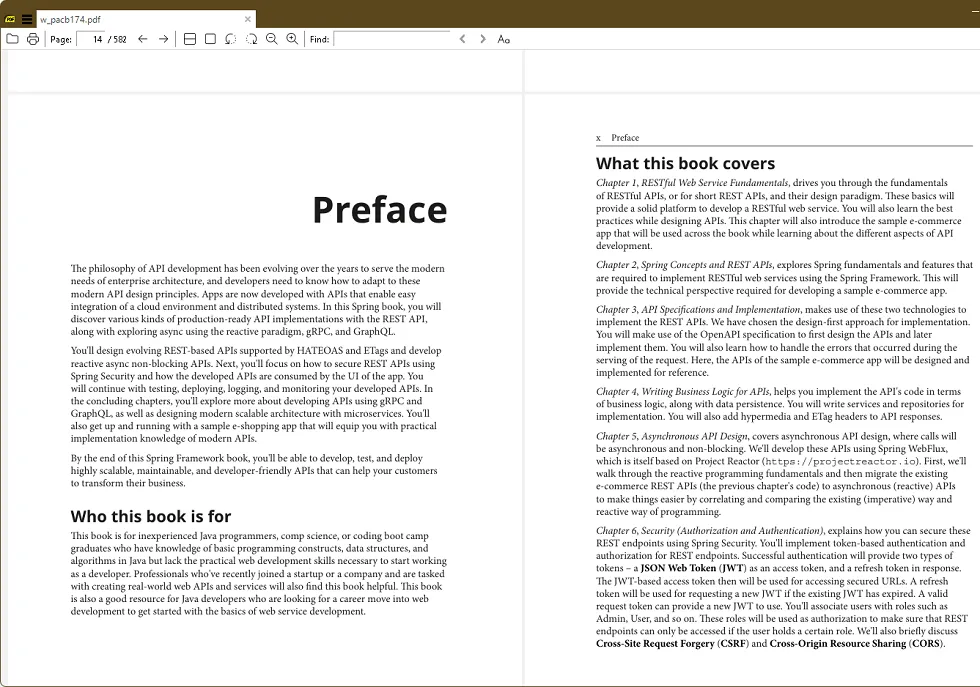Go to the previous page arrow
The width and height of the screenshot is (980, 687).
143,39
